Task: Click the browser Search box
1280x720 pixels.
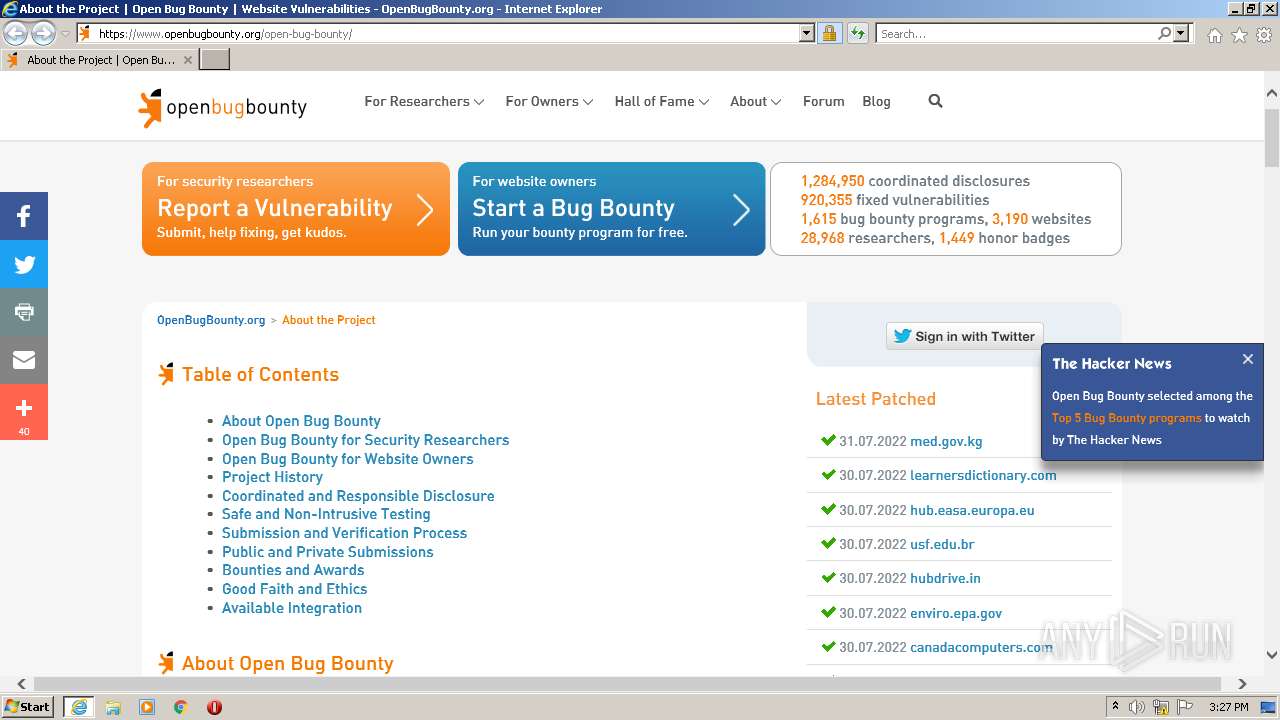Action: tap(1016, 33)
